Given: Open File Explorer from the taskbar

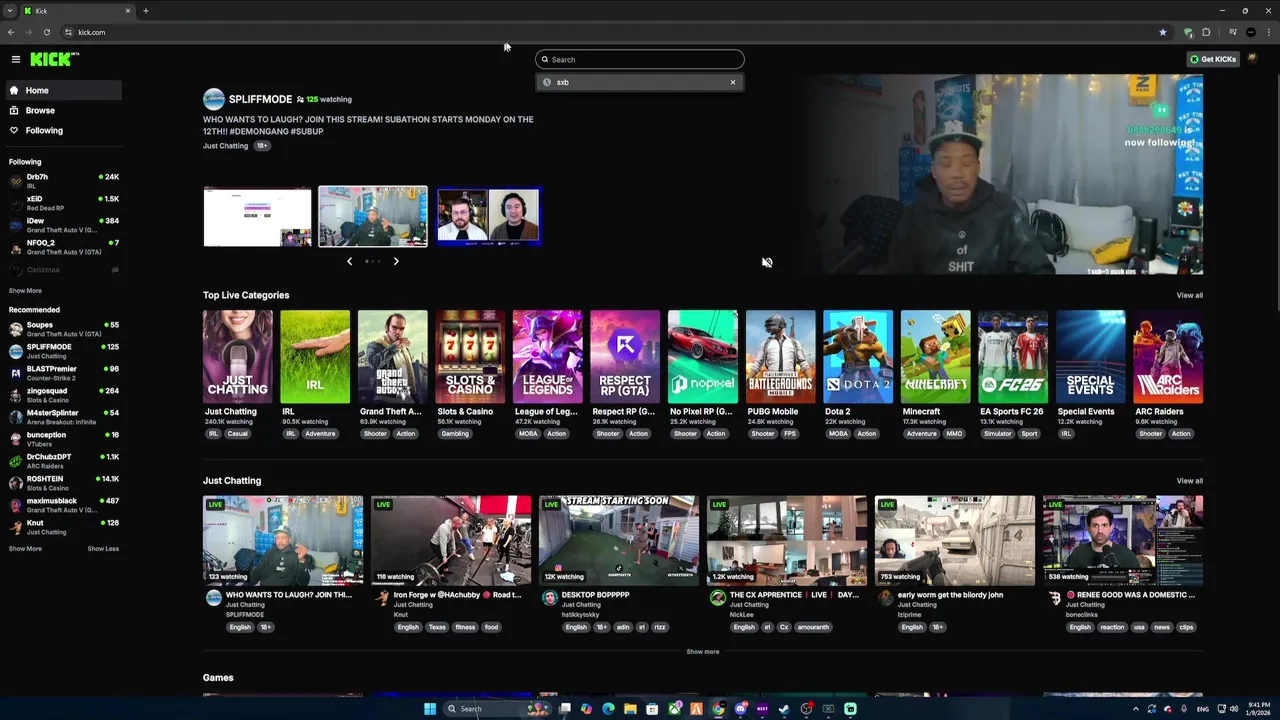Looking at the screenshot, I should click(630, 709).
